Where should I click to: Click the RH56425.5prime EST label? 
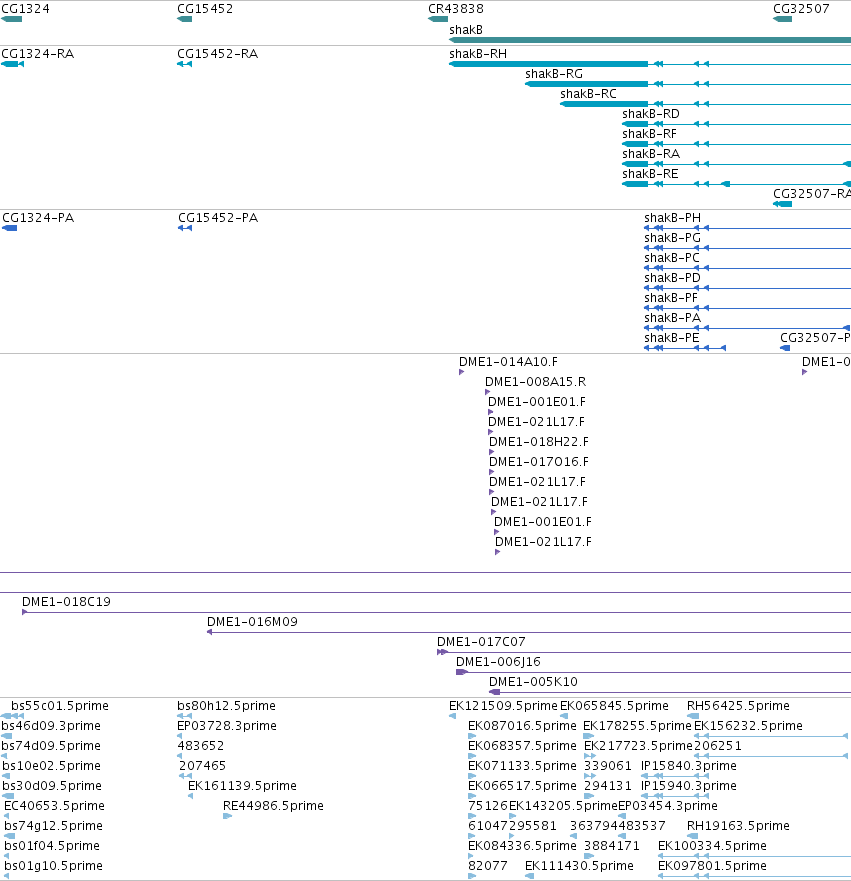point(738,706)
